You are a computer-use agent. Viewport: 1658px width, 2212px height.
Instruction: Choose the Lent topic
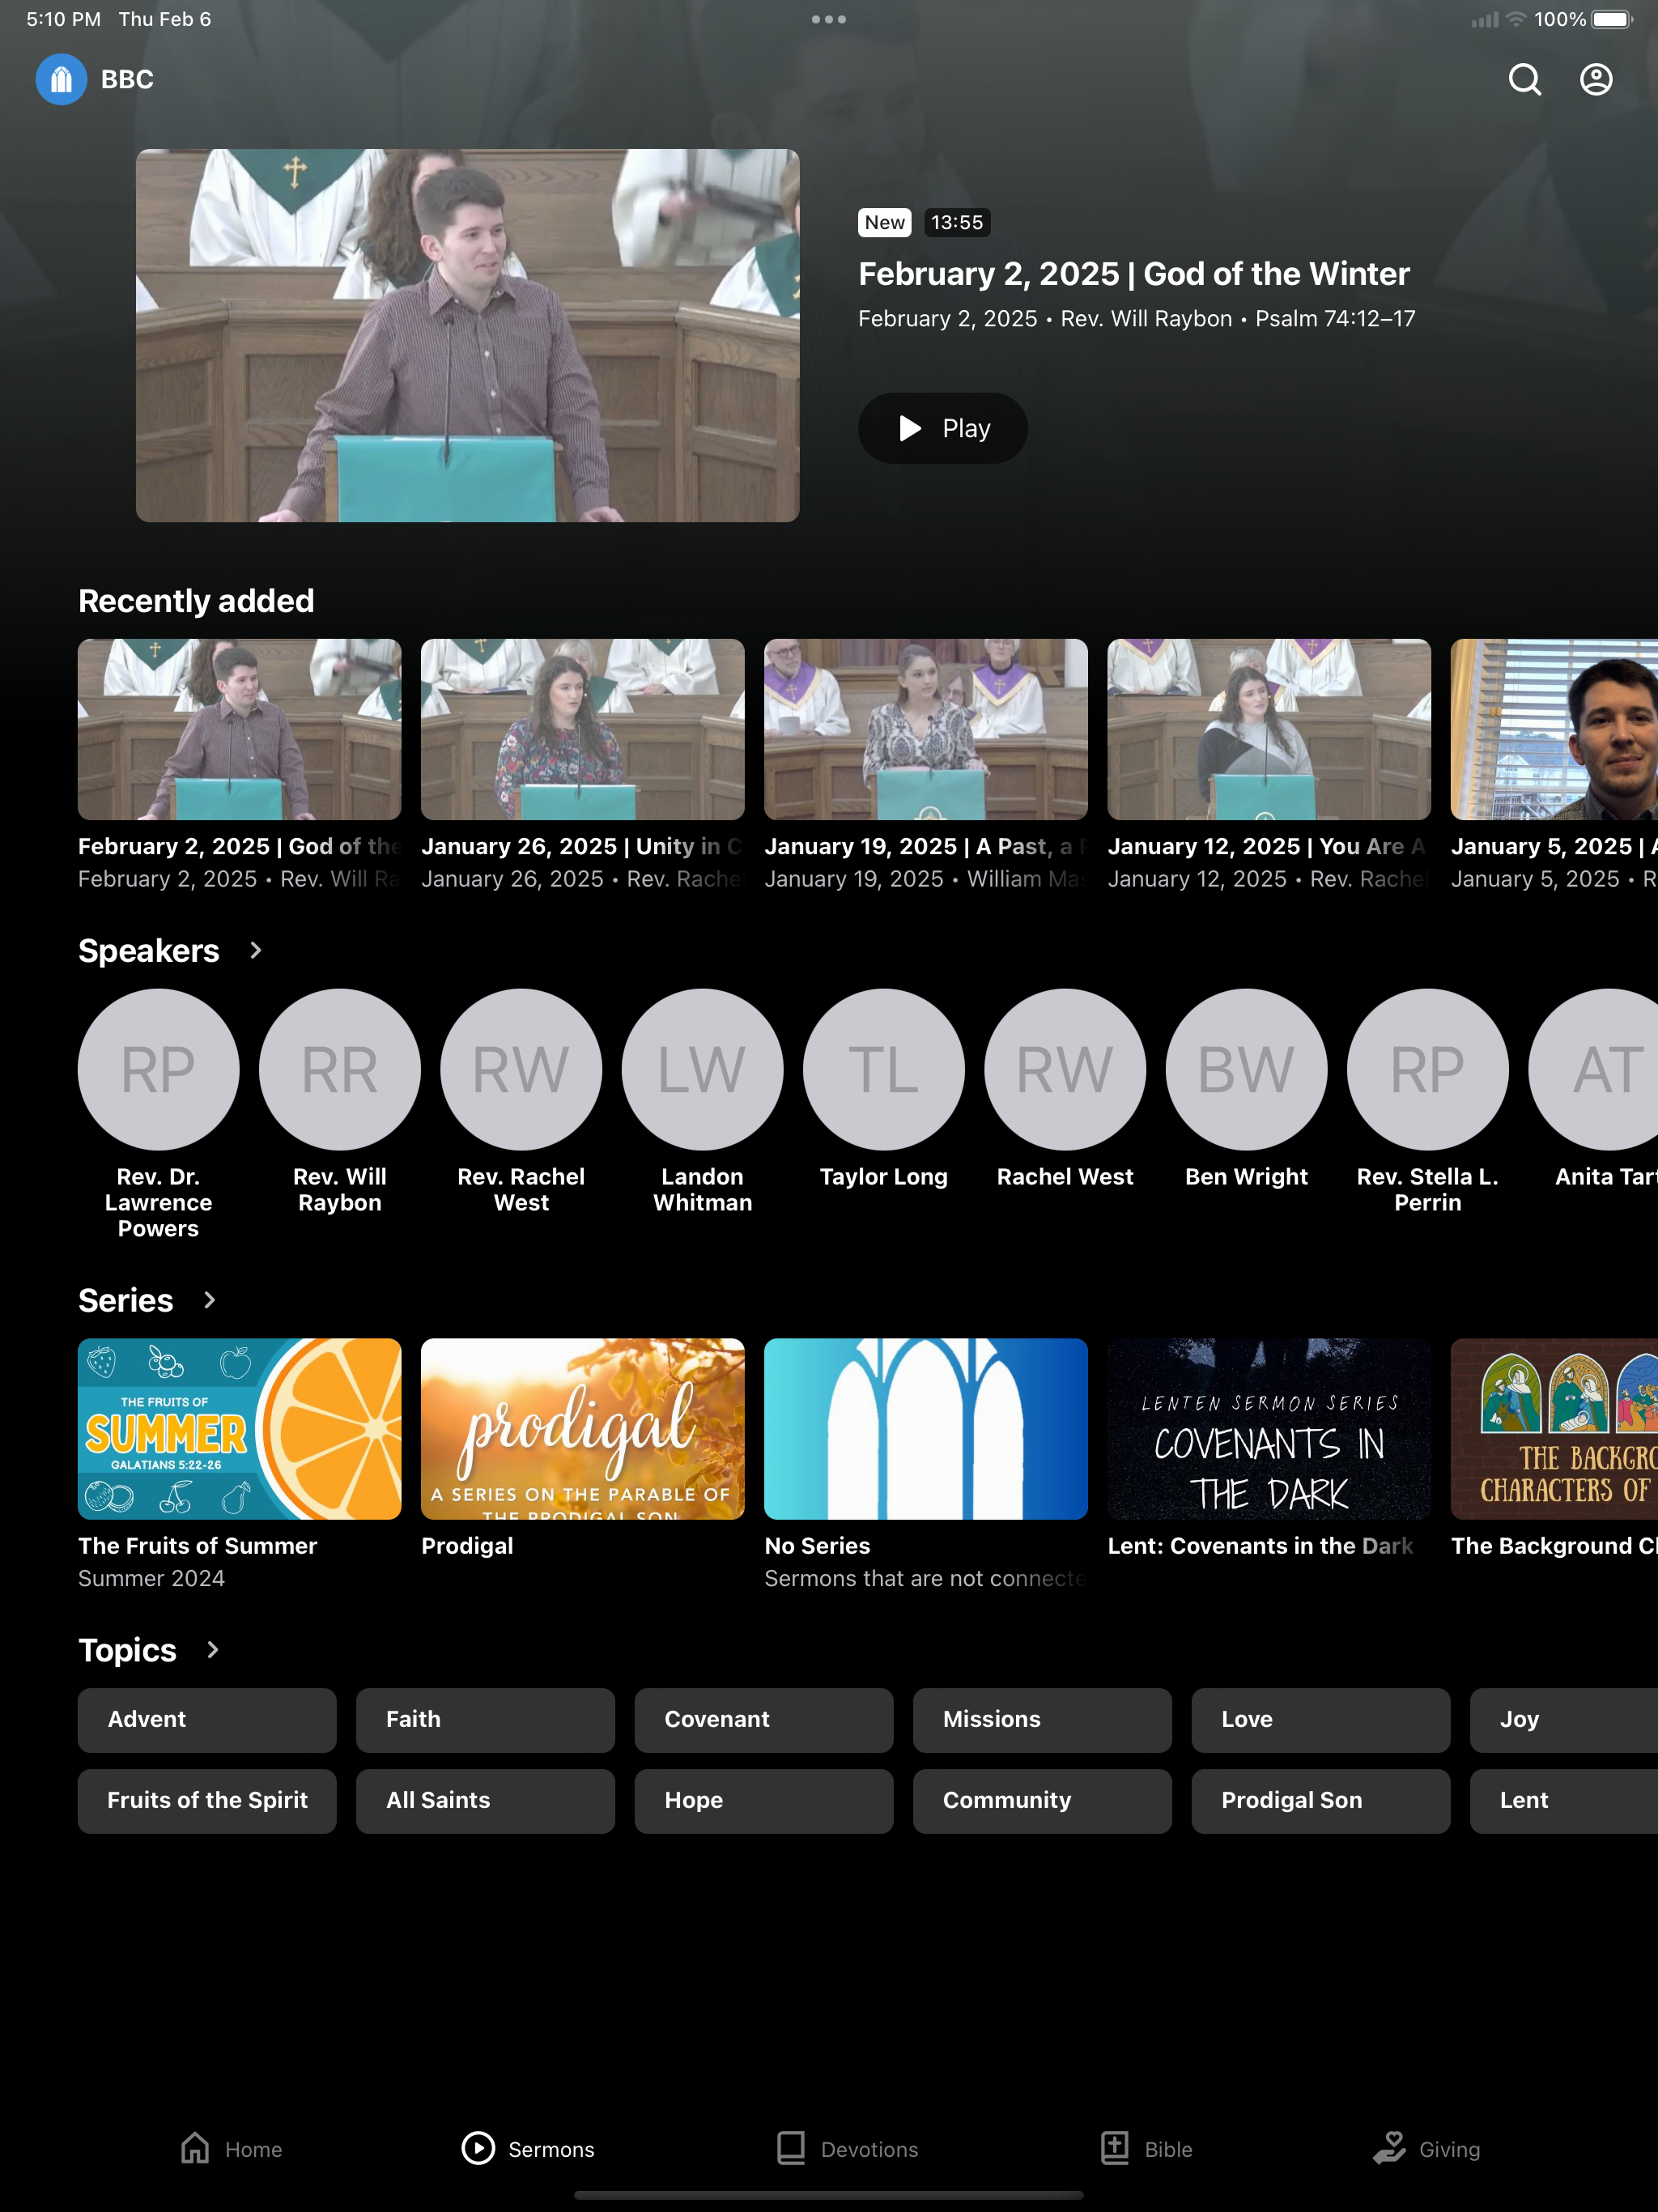[x=1564, y=1801]
